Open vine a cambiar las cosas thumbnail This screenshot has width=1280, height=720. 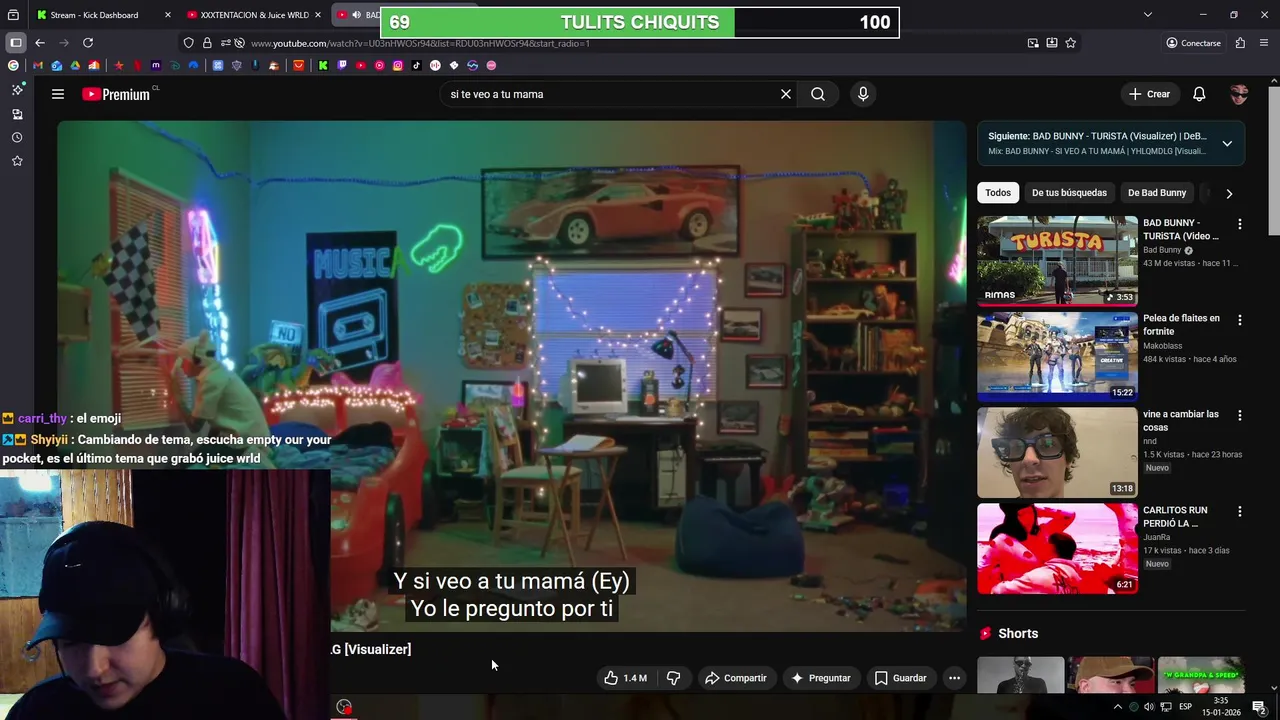[1057, 452]
